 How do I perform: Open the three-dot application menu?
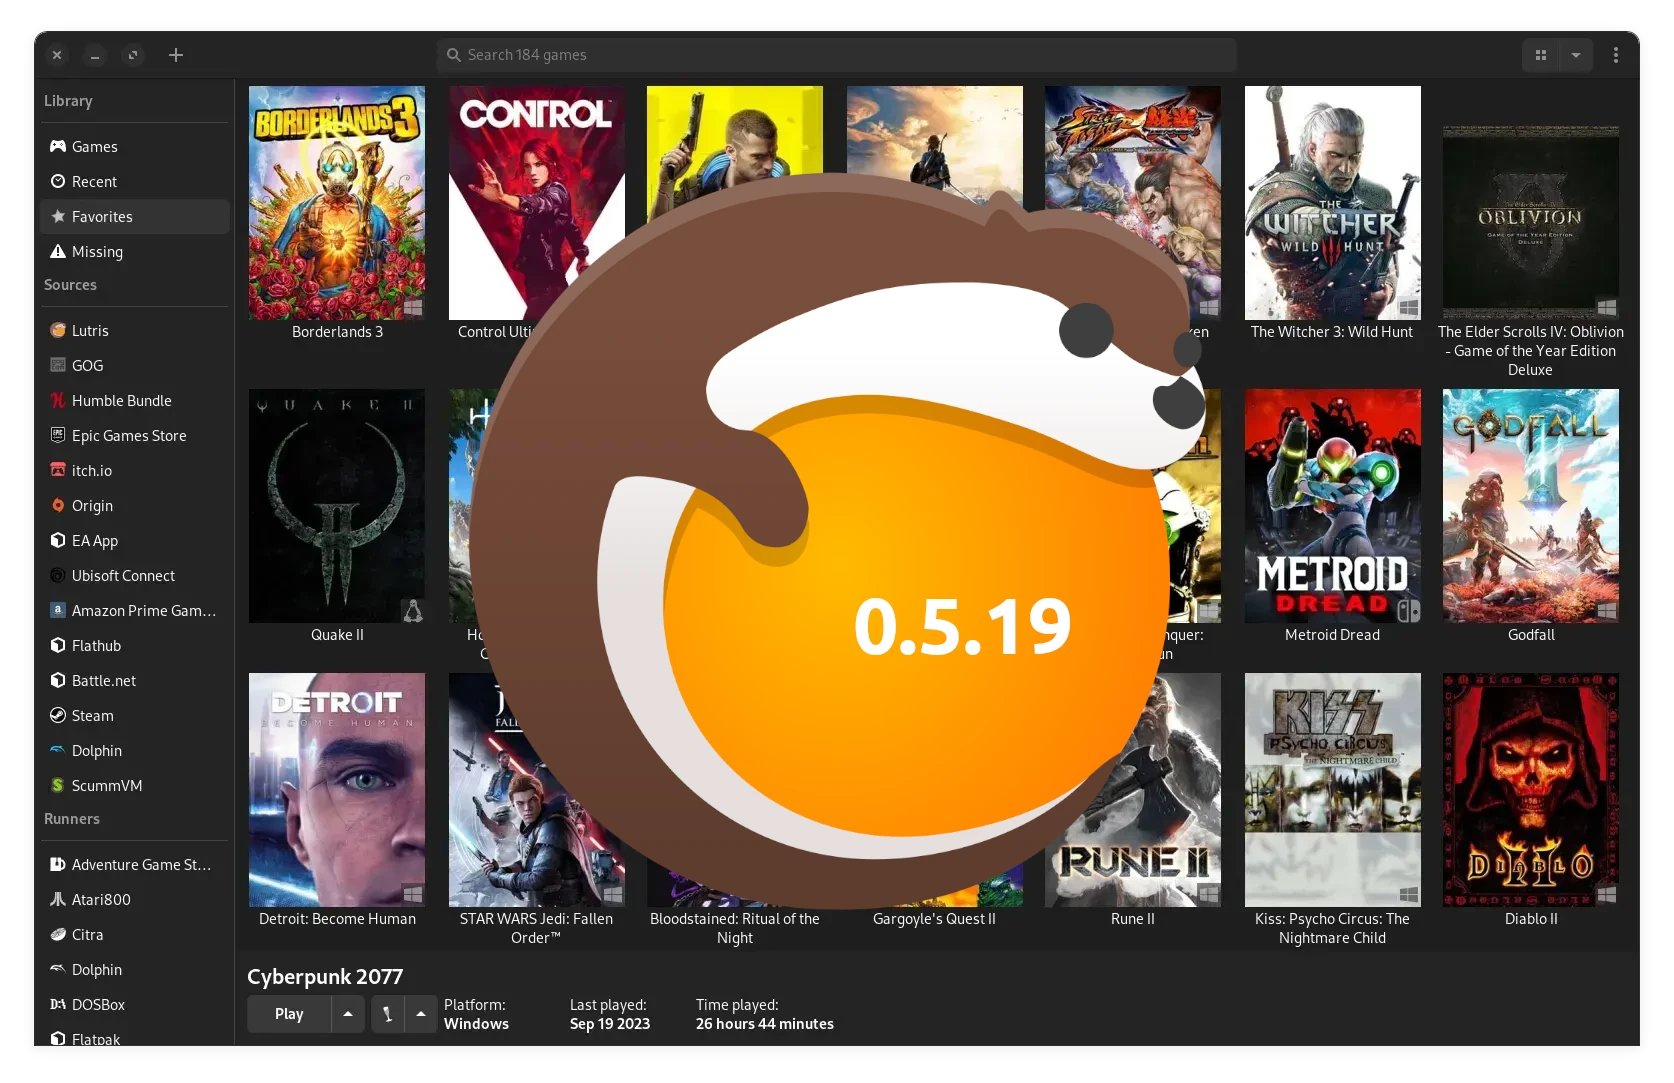click(x=1616, y=55)
